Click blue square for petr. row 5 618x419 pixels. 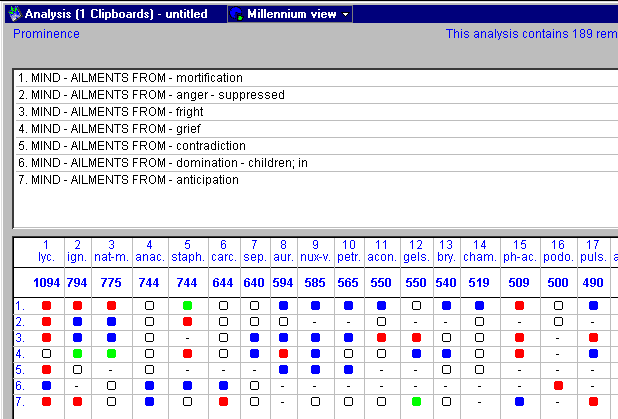348,370
